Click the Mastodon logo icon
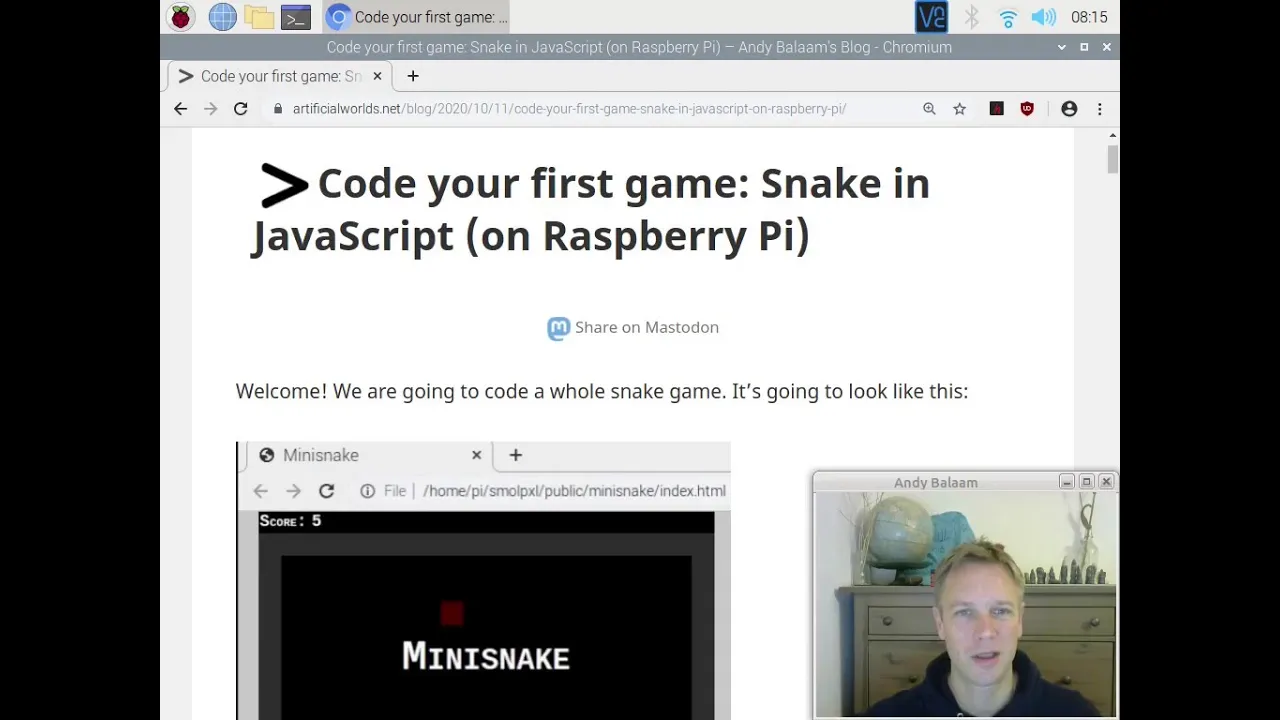Viewport: 1280px width, 720px height. pos(558,328)
